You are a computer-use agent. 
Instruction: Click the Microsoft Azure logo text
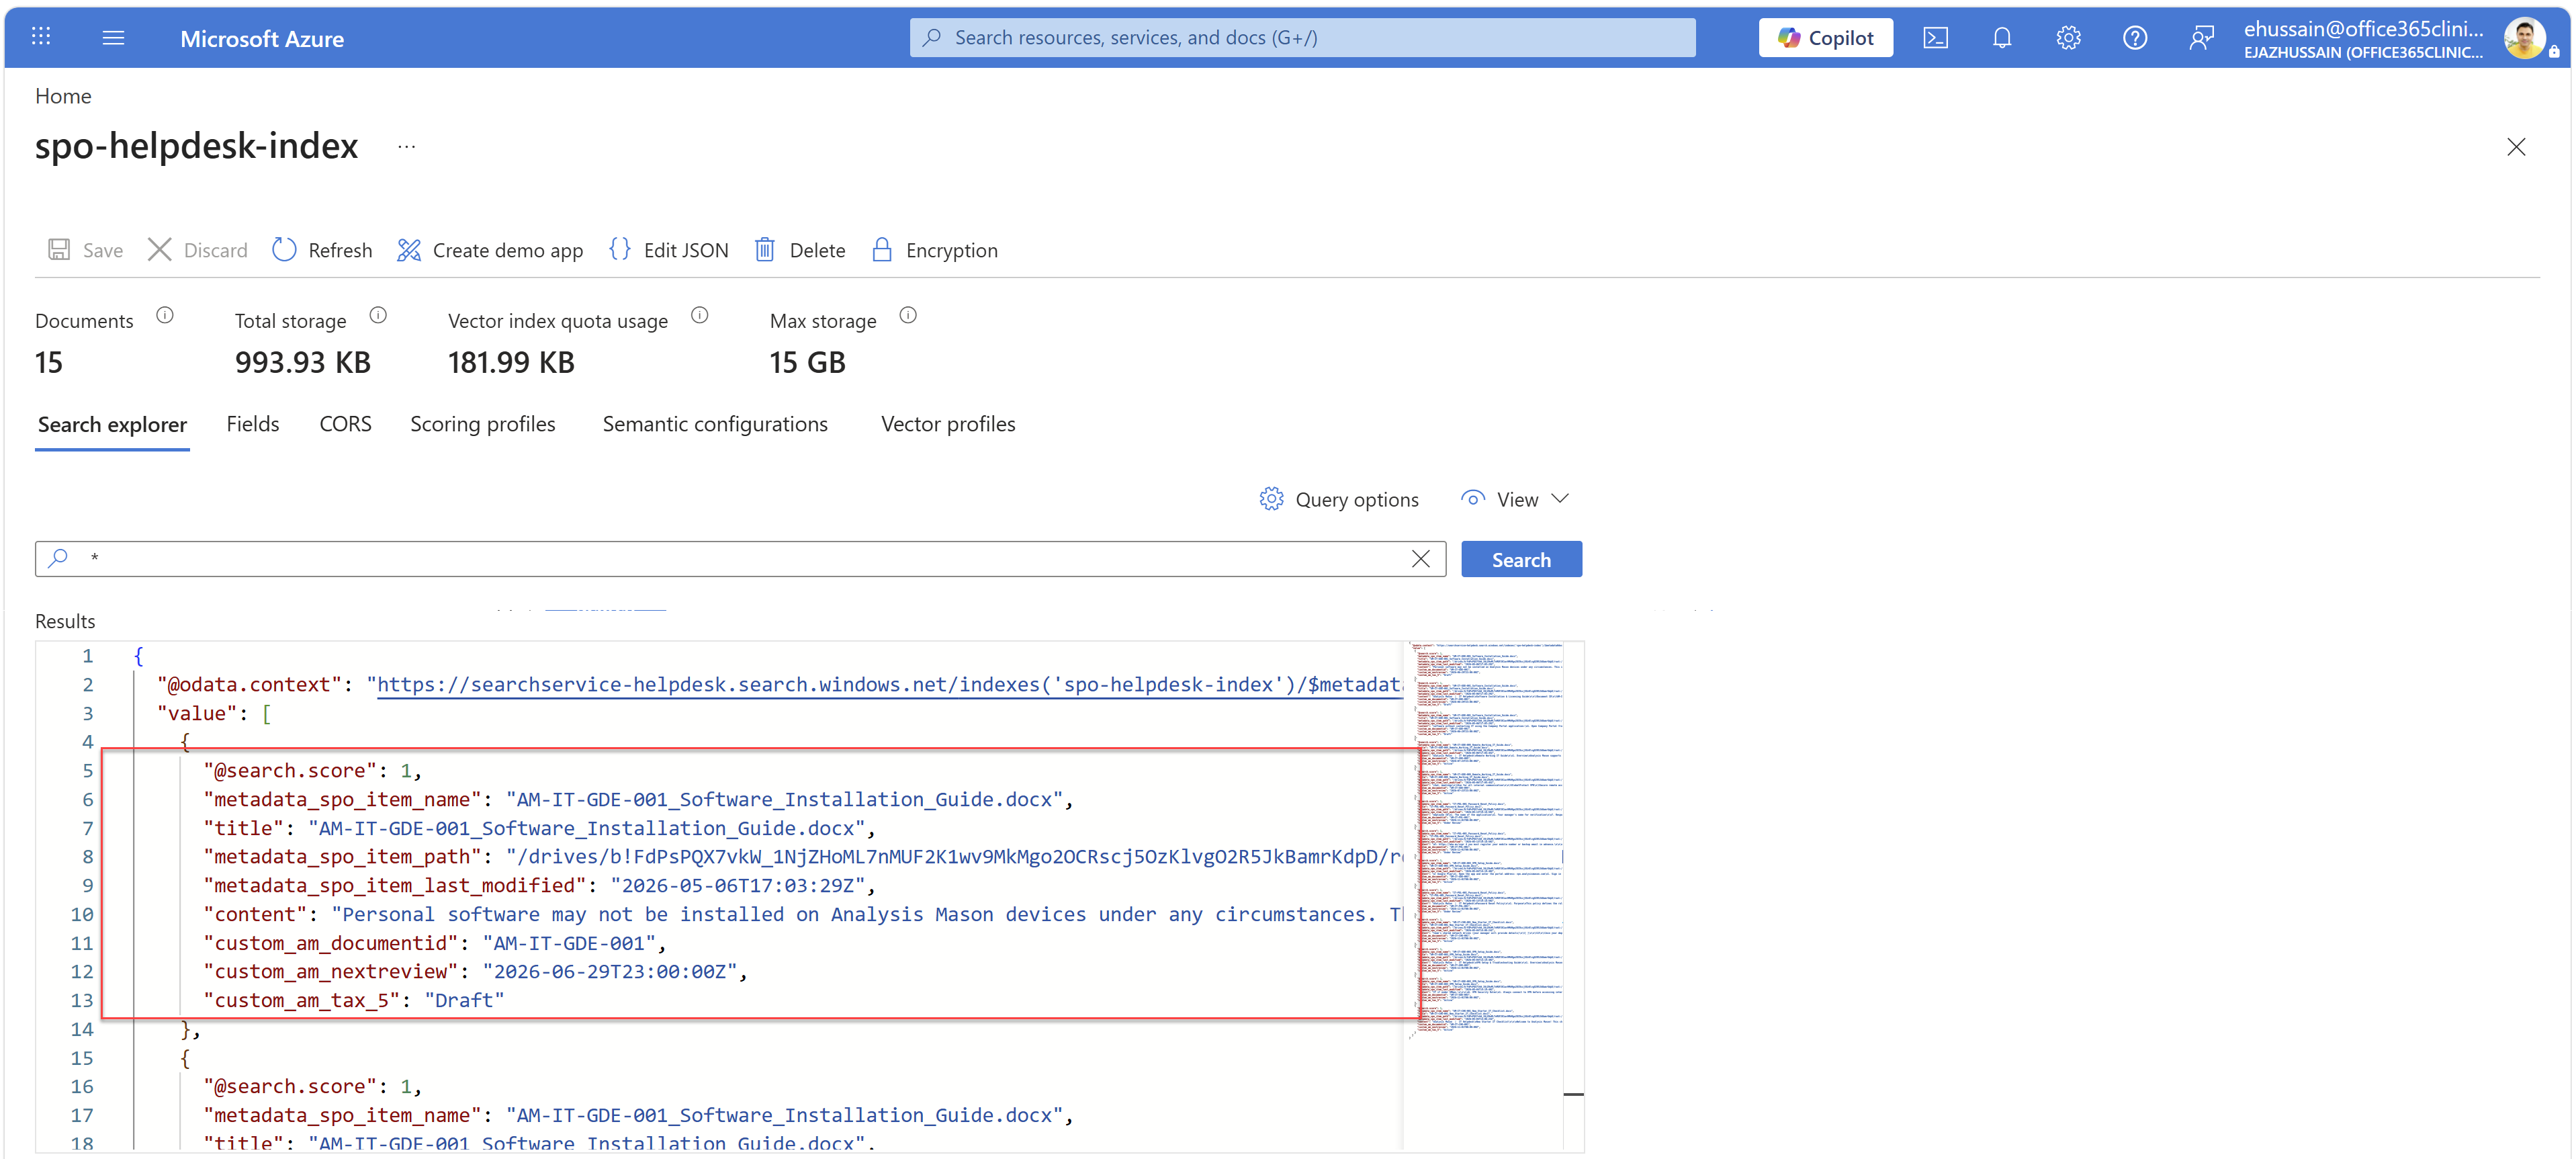click(x=262, y=38)
